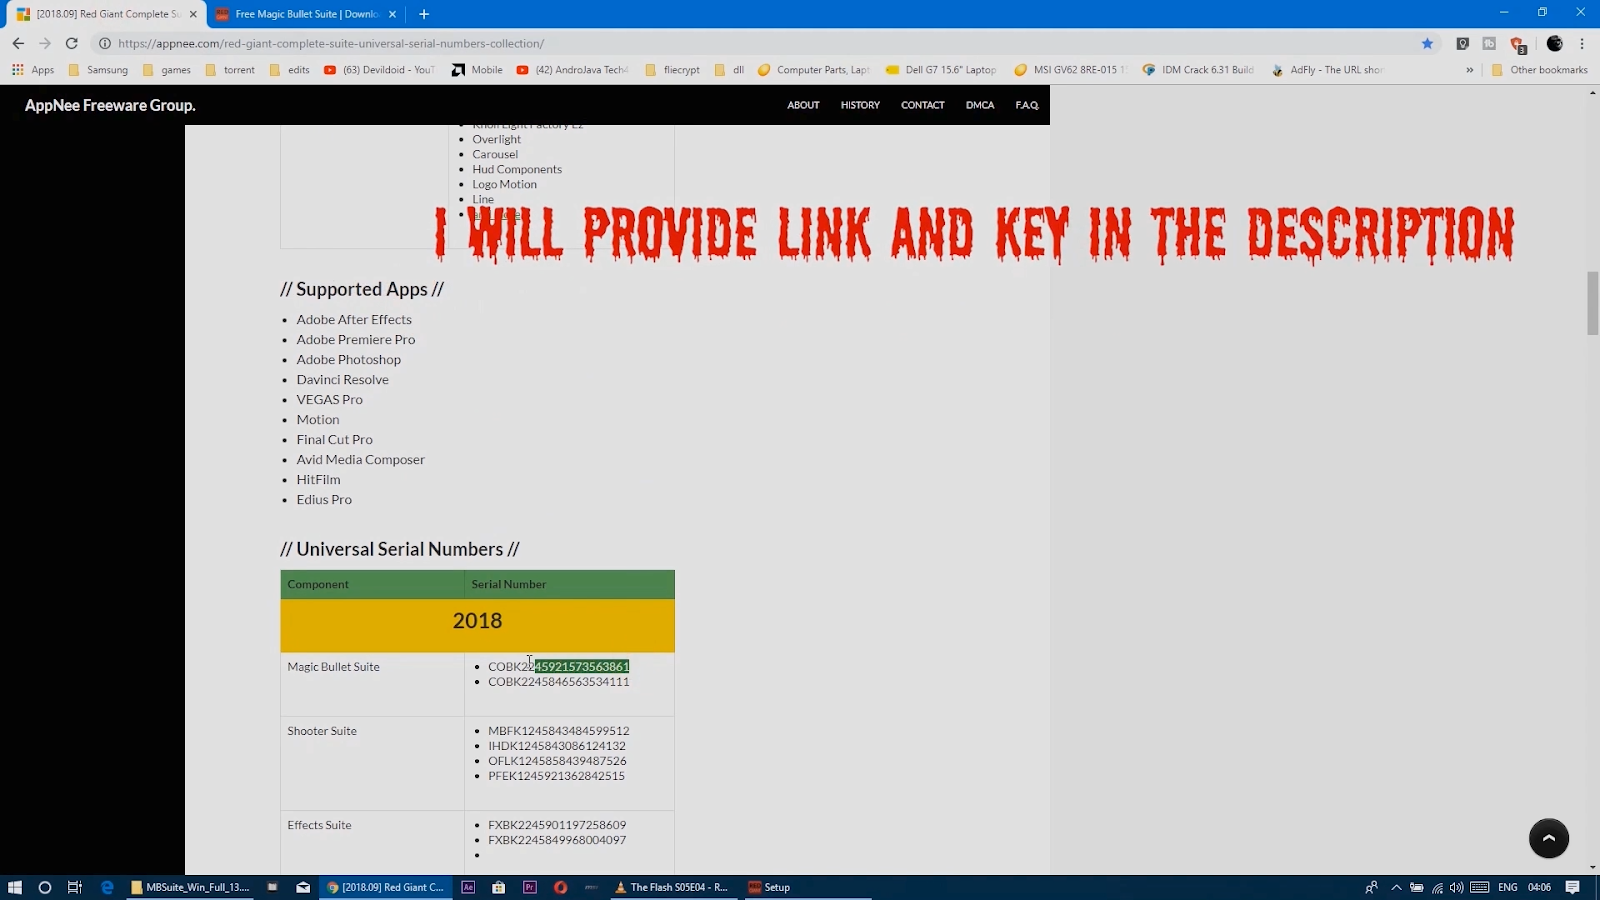
Task: Open After Effects from taskbar
Action: tap(468, 887)
